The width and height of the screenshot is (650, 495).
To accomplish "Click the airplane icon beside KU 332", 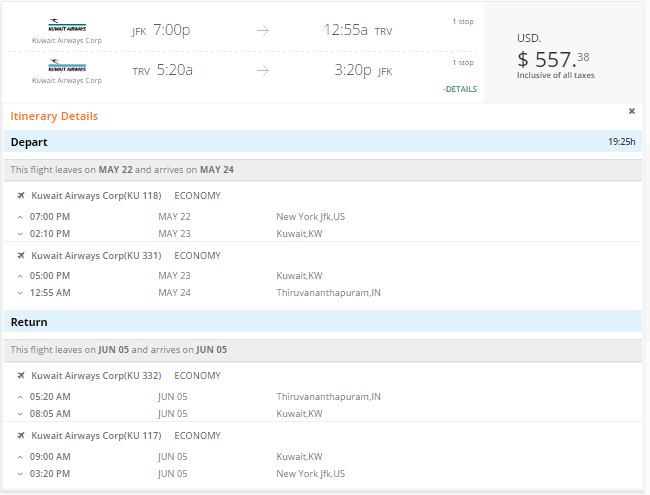I will click(x=21, y=376).
